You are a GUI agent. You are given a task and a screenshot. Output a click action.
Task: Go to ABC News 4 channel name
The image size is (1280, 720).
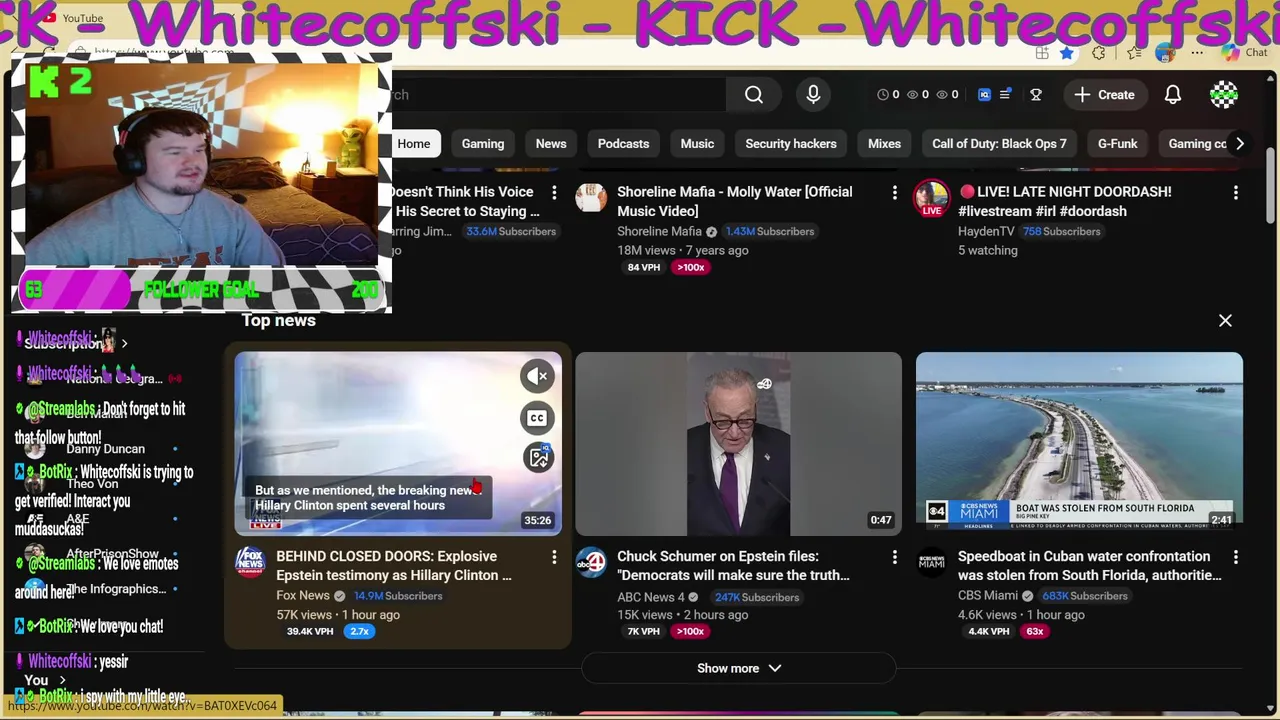coord(651,597)
